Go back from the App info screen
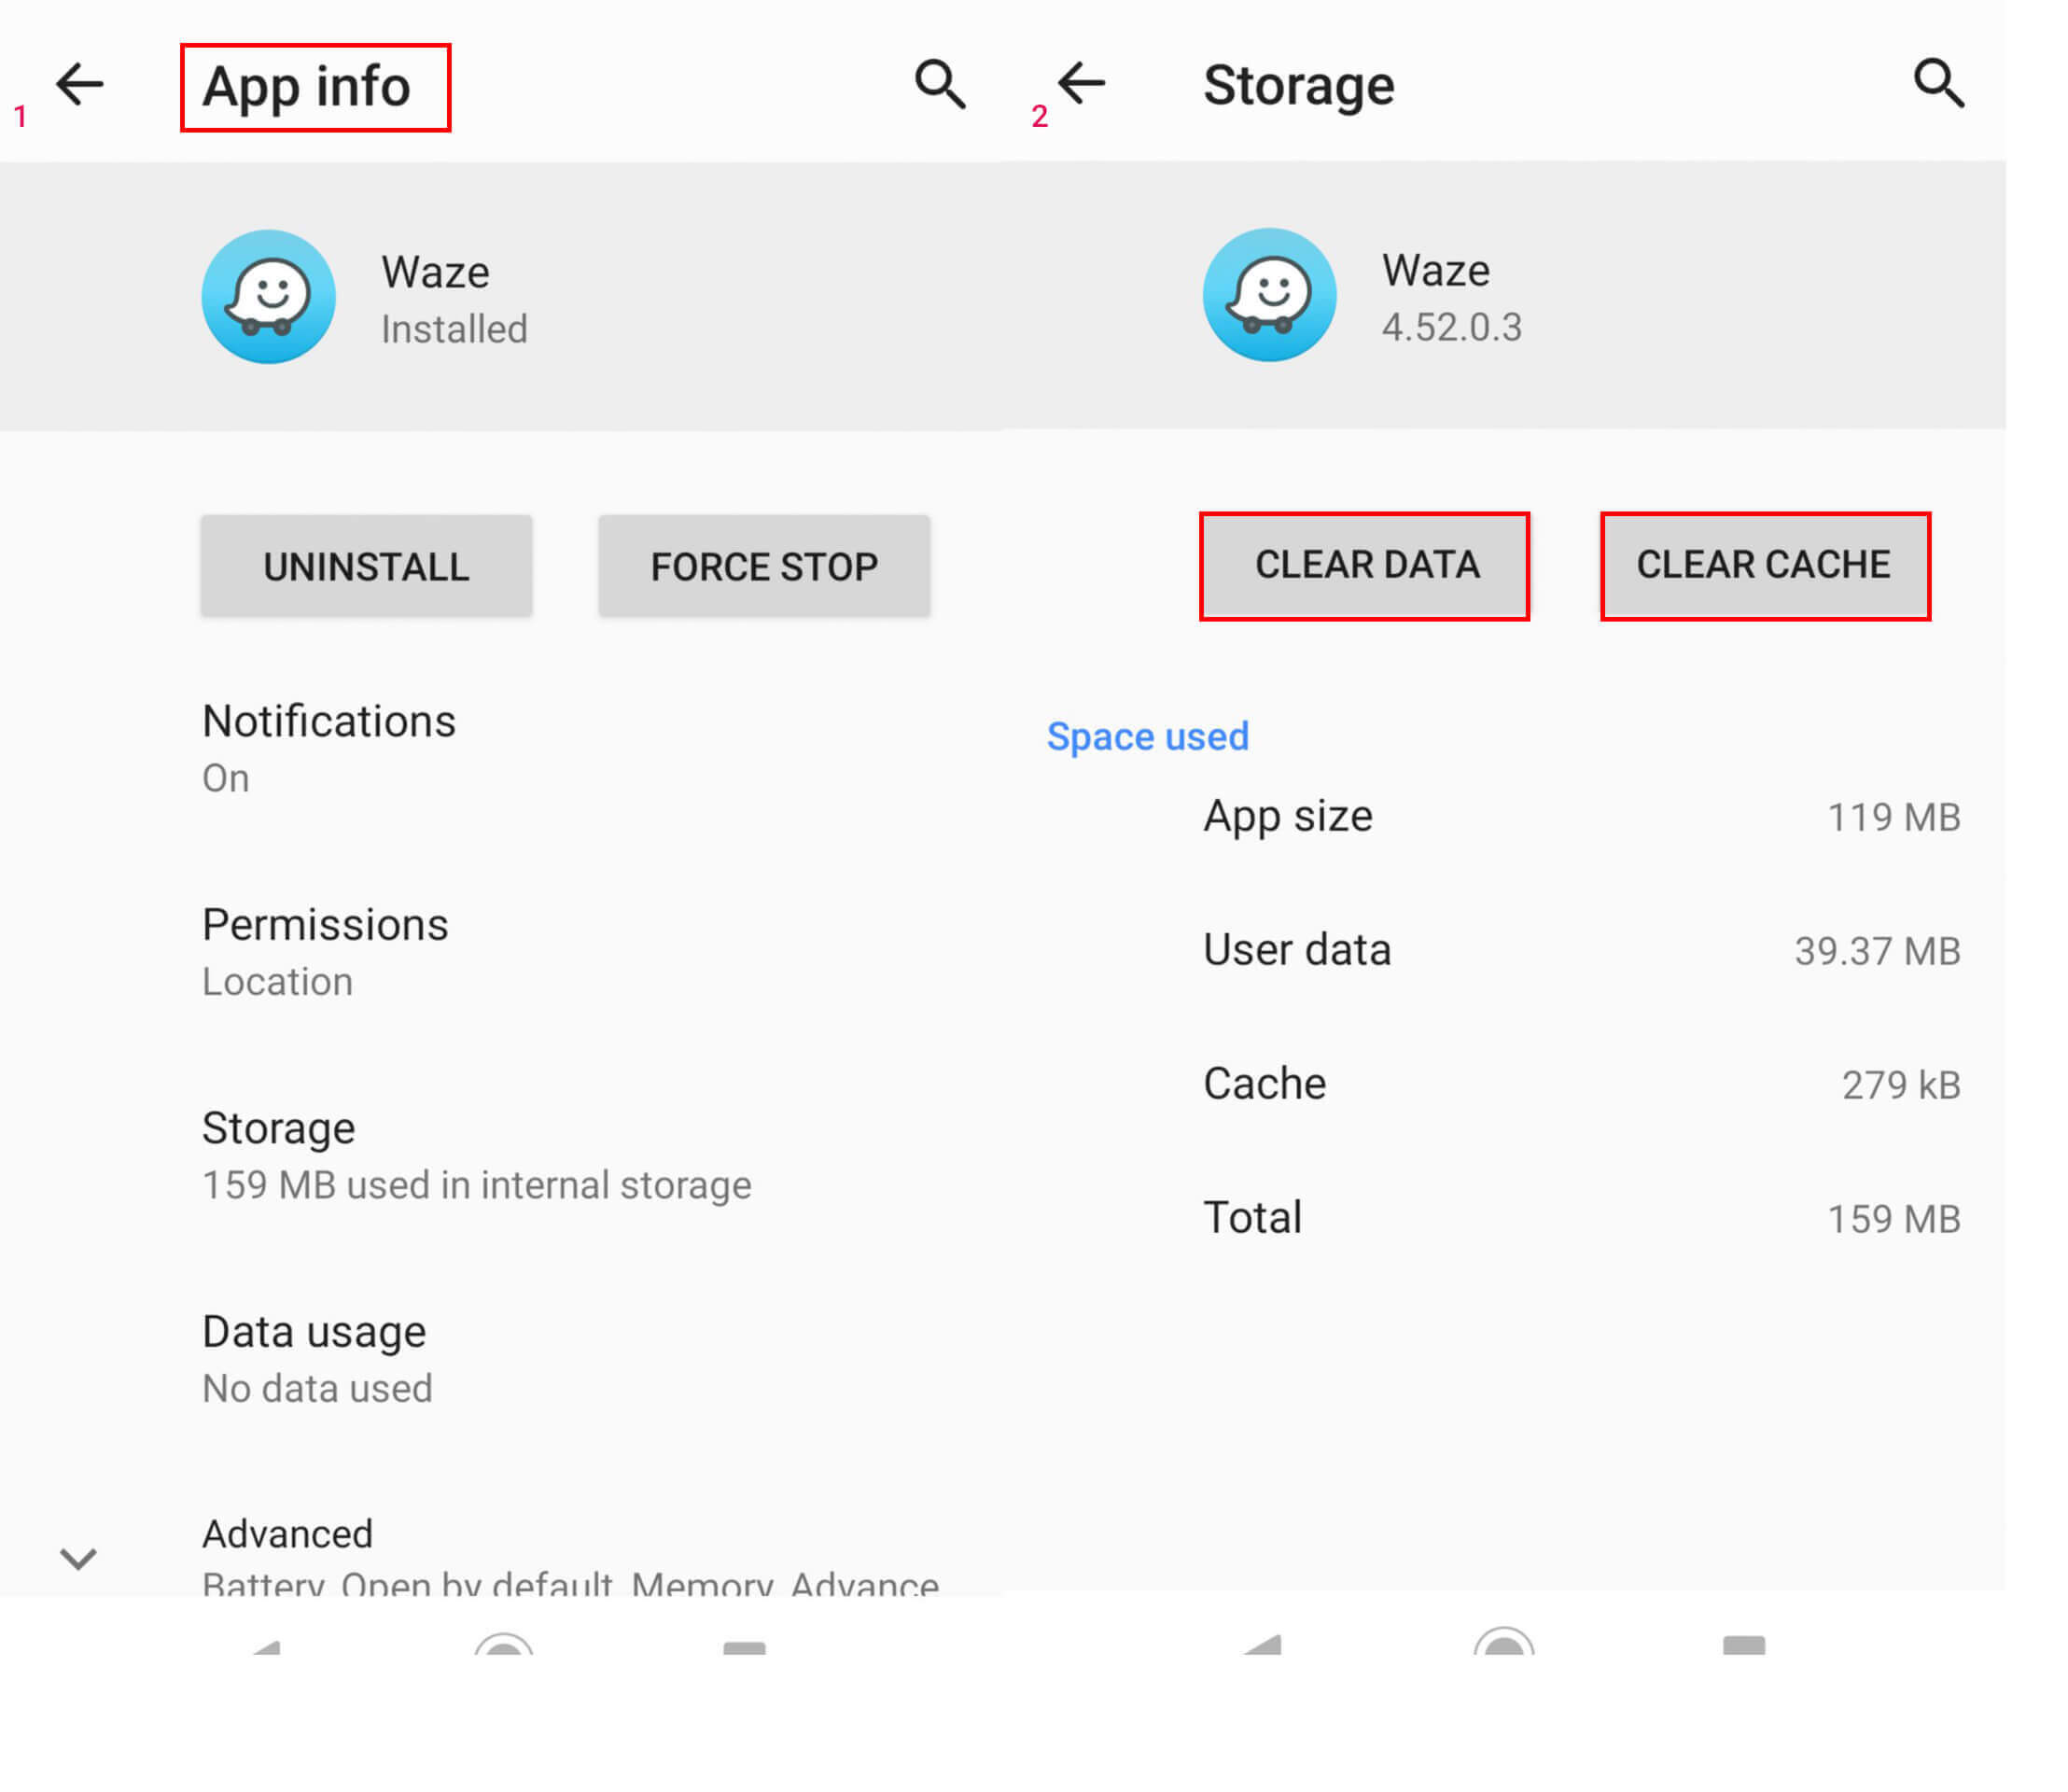Viewport: 2068px width, 1792px height. [x=80, y=84]
